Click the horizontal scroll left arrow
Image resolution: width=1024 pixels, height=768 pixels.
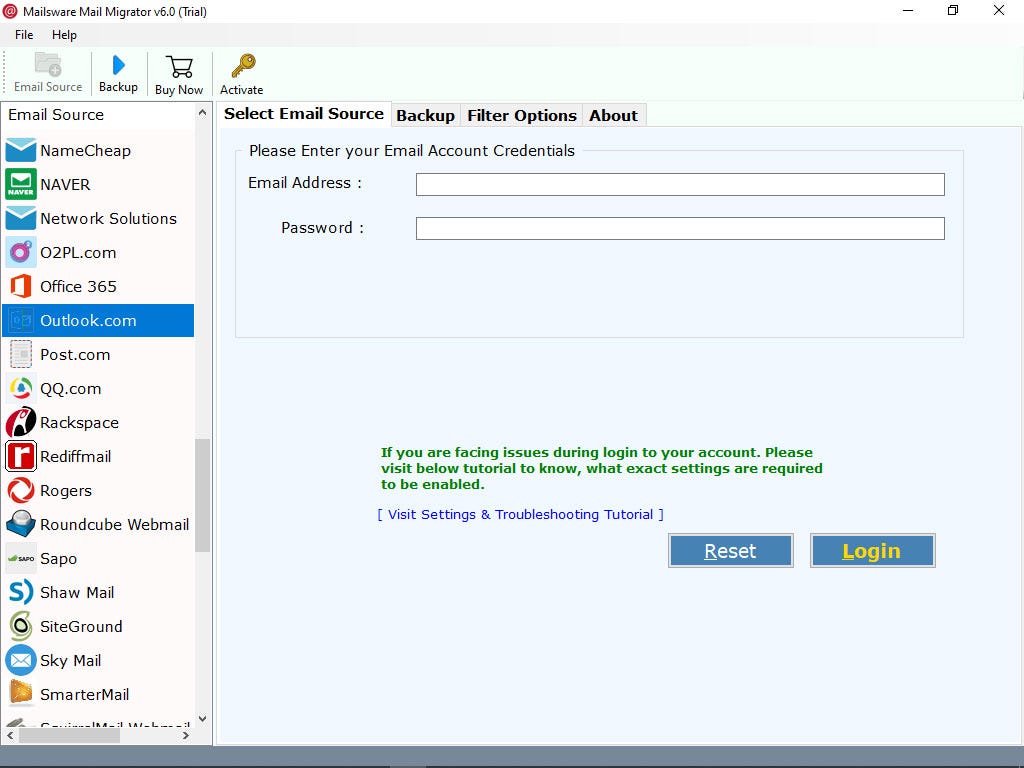(x=10, y=735)
